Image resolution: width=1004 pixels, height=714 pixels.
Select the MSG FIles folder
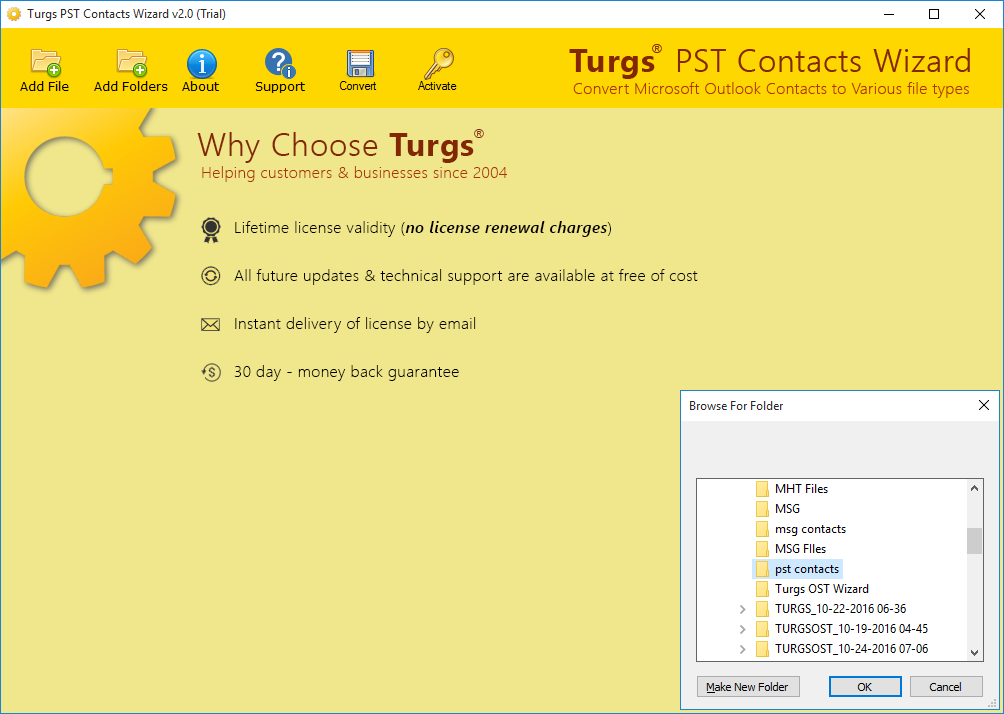(x=800, y=549)
